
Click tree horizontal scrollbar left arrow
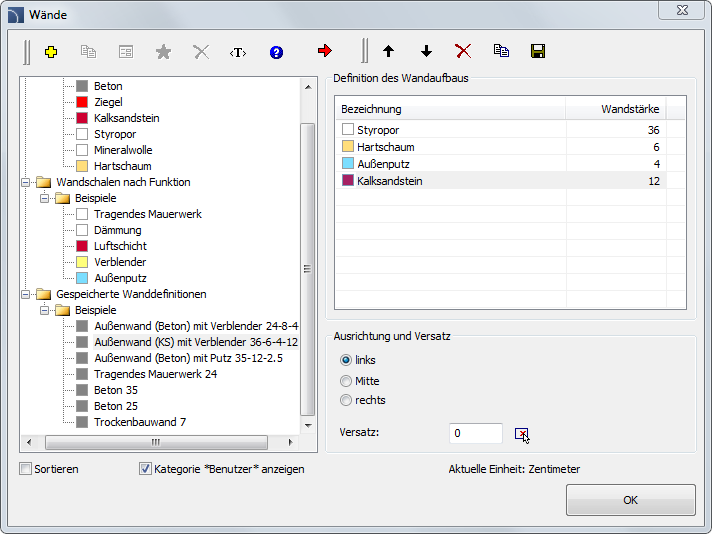point(29,442)
